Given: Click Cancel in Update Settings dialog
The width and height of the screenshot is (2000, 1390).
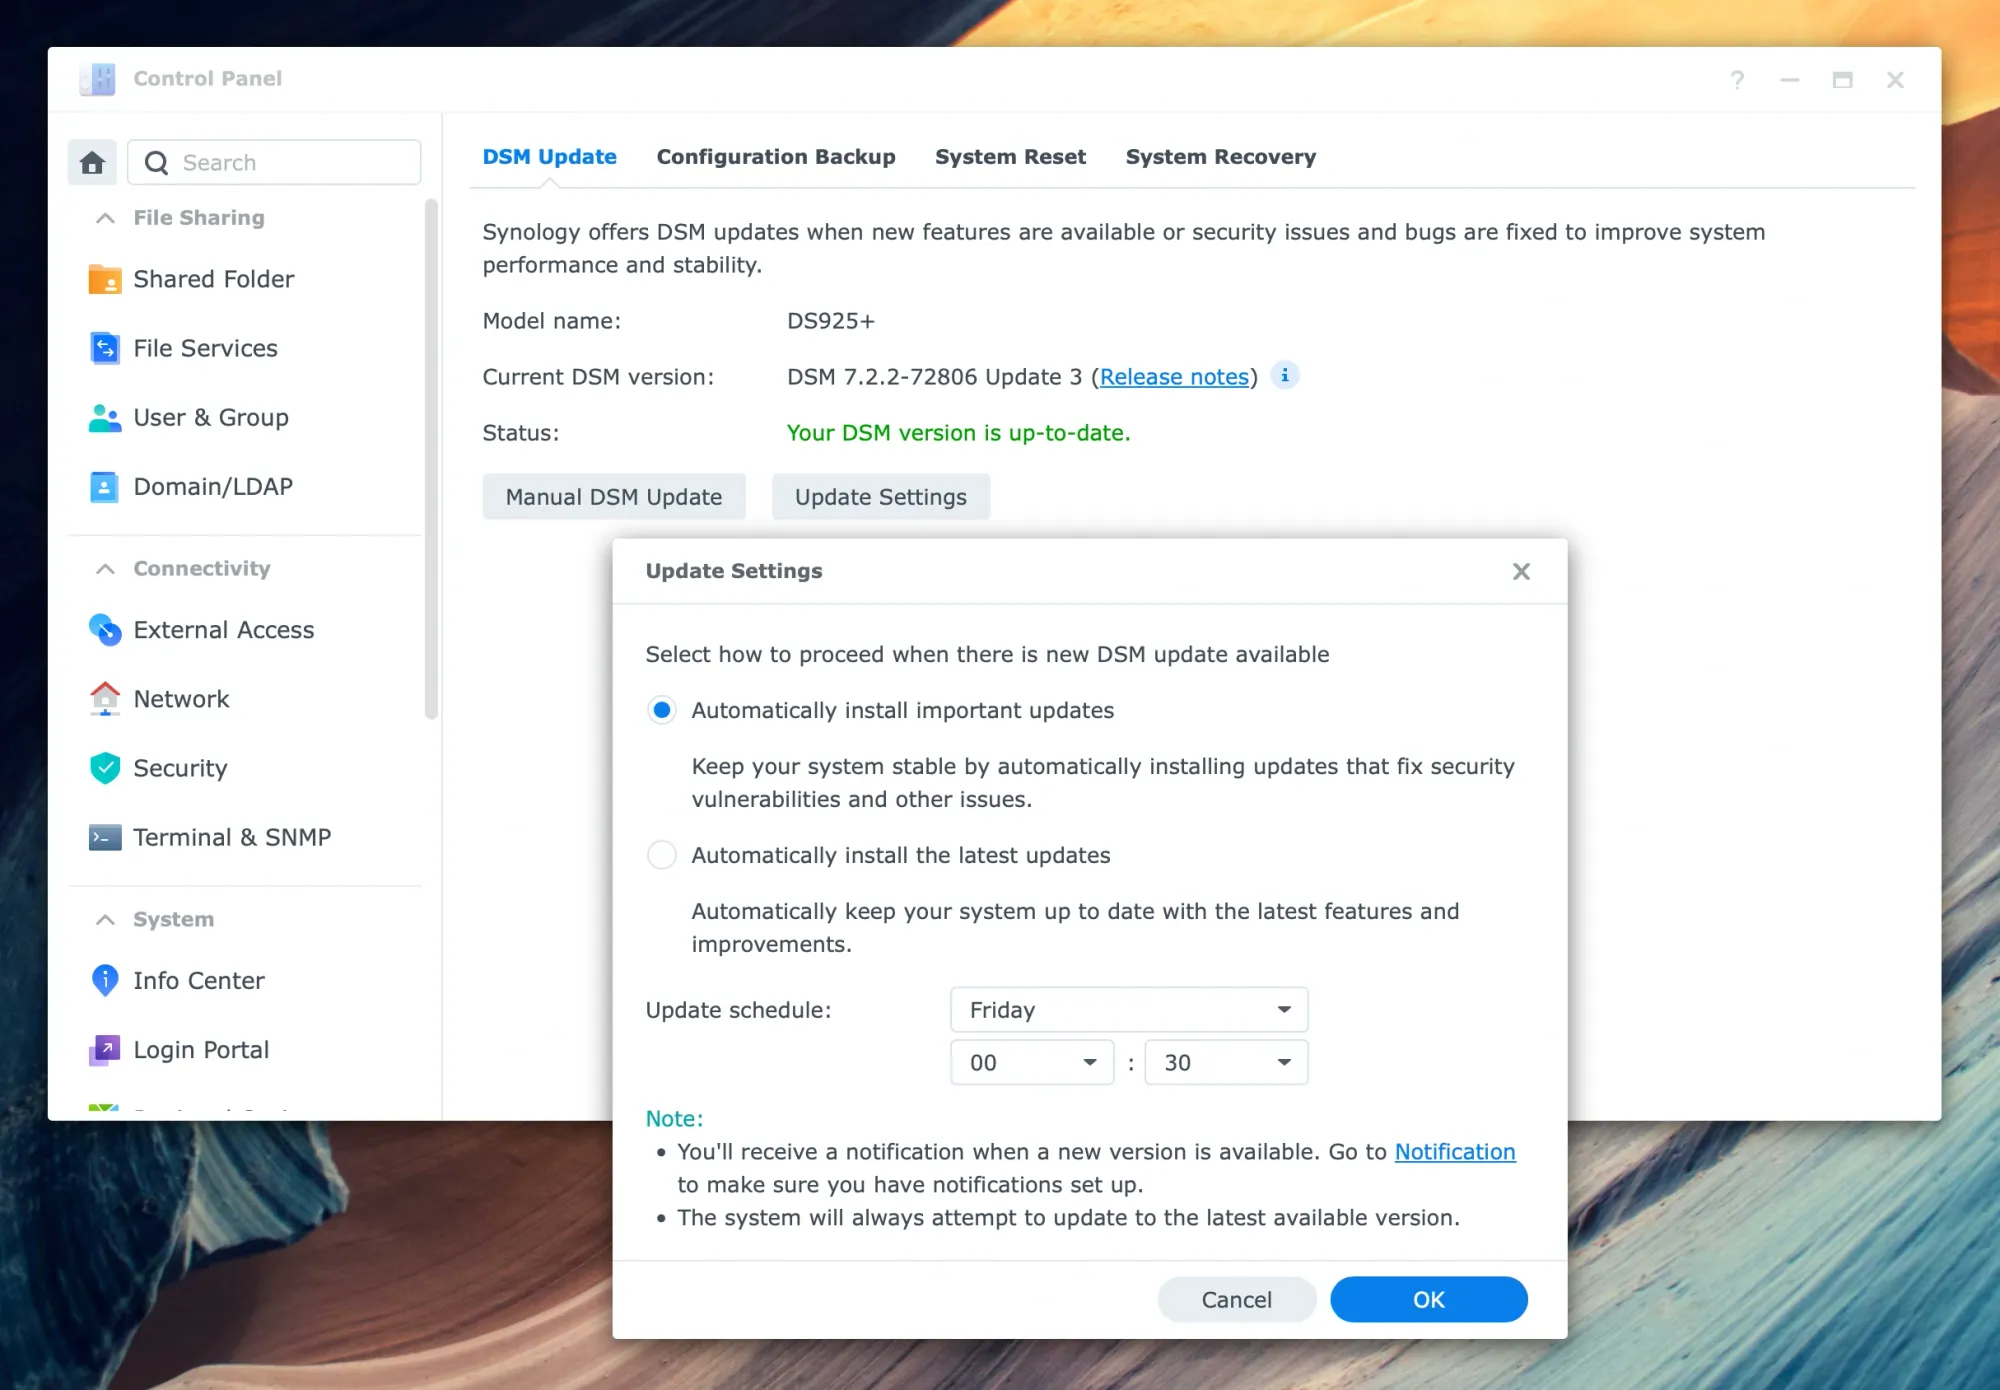Looking at the screenshot, I should pos(1236,1300).
